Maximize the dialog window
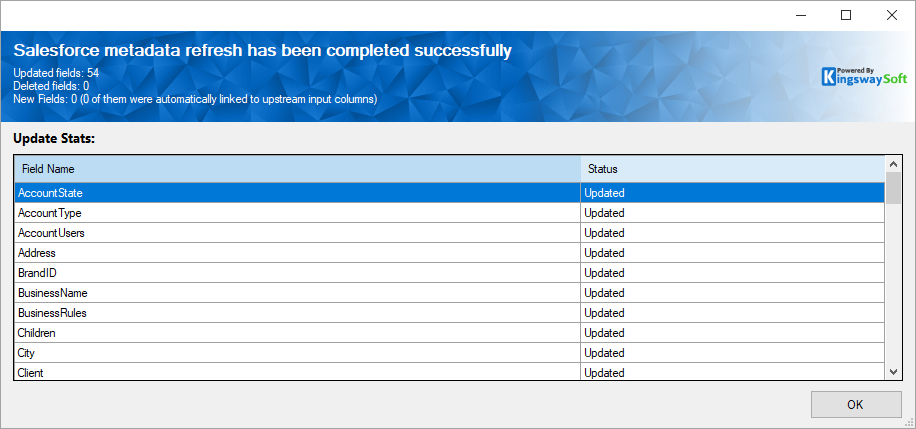The width and height of the screenshot is (916, 429). (846, 16)
